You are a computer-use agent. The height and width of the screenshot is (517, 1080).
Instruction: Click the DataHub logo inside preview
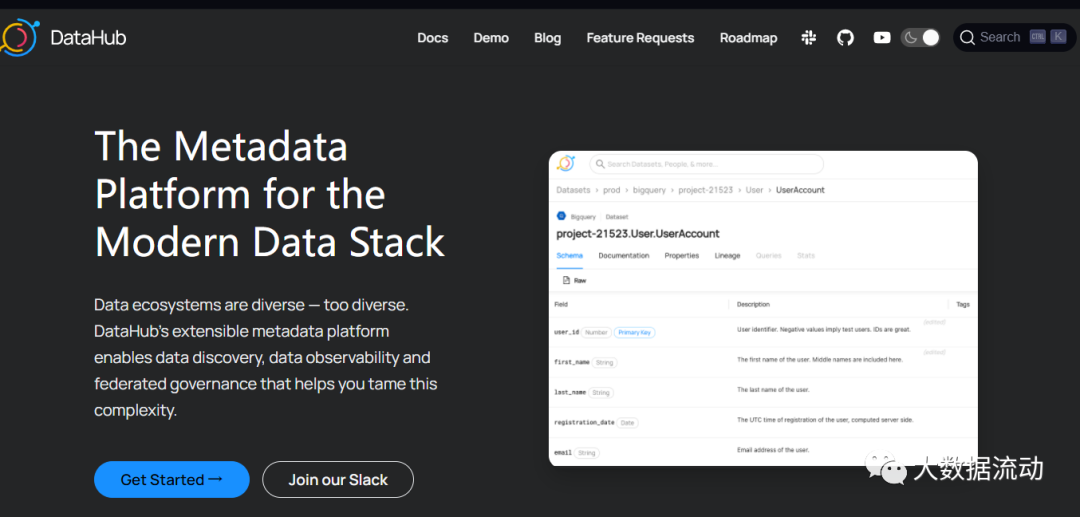(565, 164)
